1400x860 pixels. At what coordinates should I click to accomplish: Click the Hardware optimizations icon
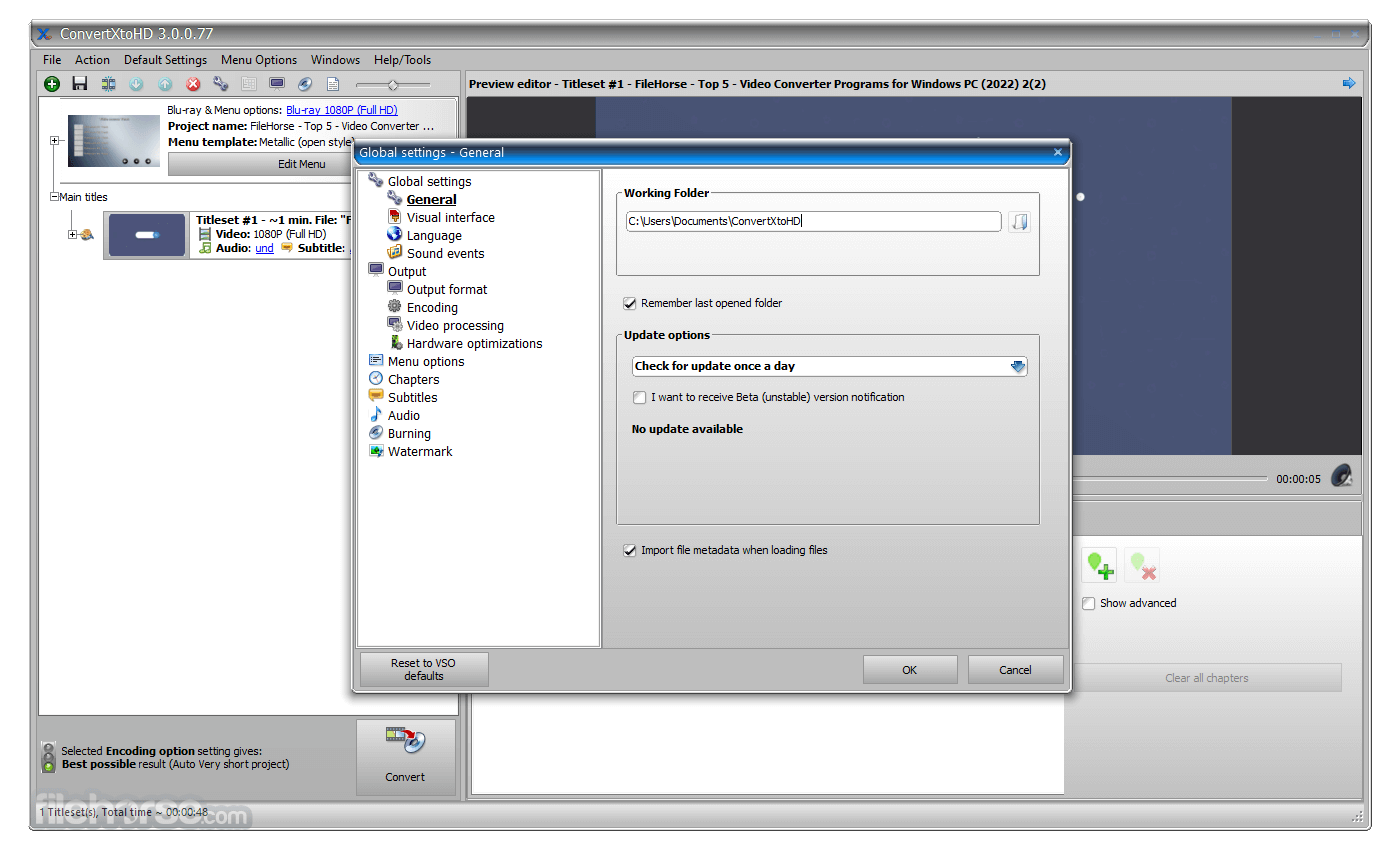394,343
